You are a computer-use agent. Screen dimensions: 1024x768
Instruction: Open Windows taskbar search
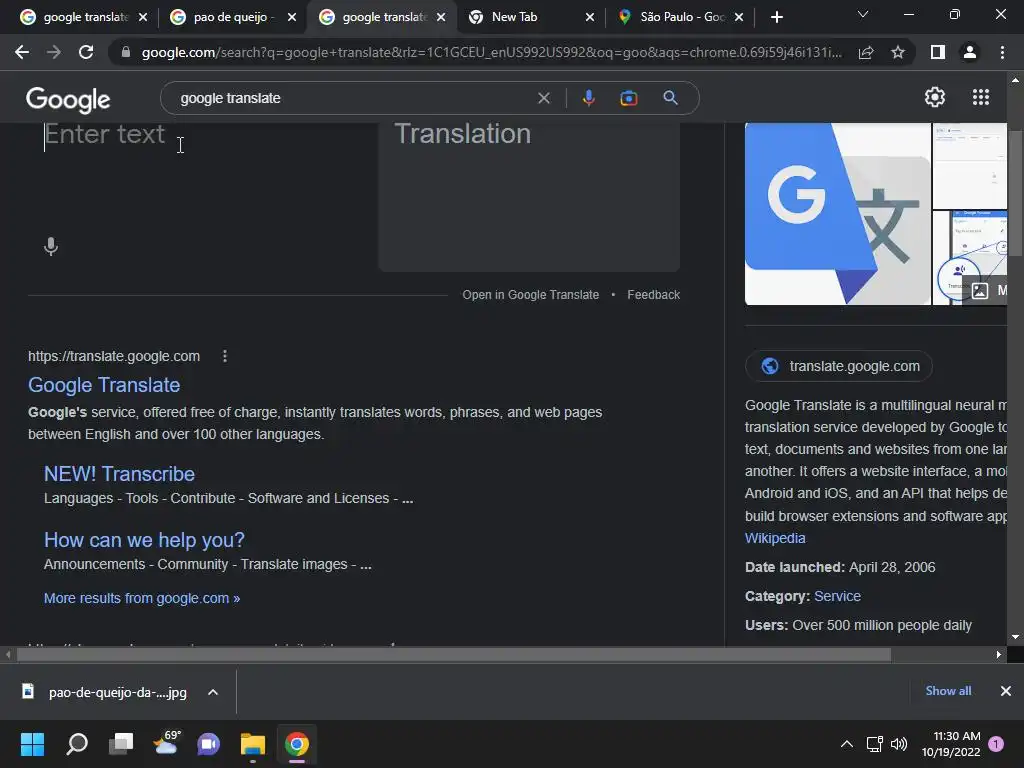(77, 744)
